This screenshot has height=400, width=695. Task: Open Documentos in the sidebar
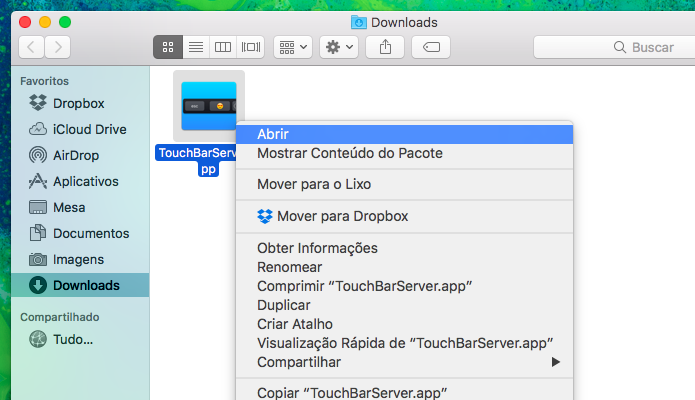pyautogui.click(x=80, y=233)
